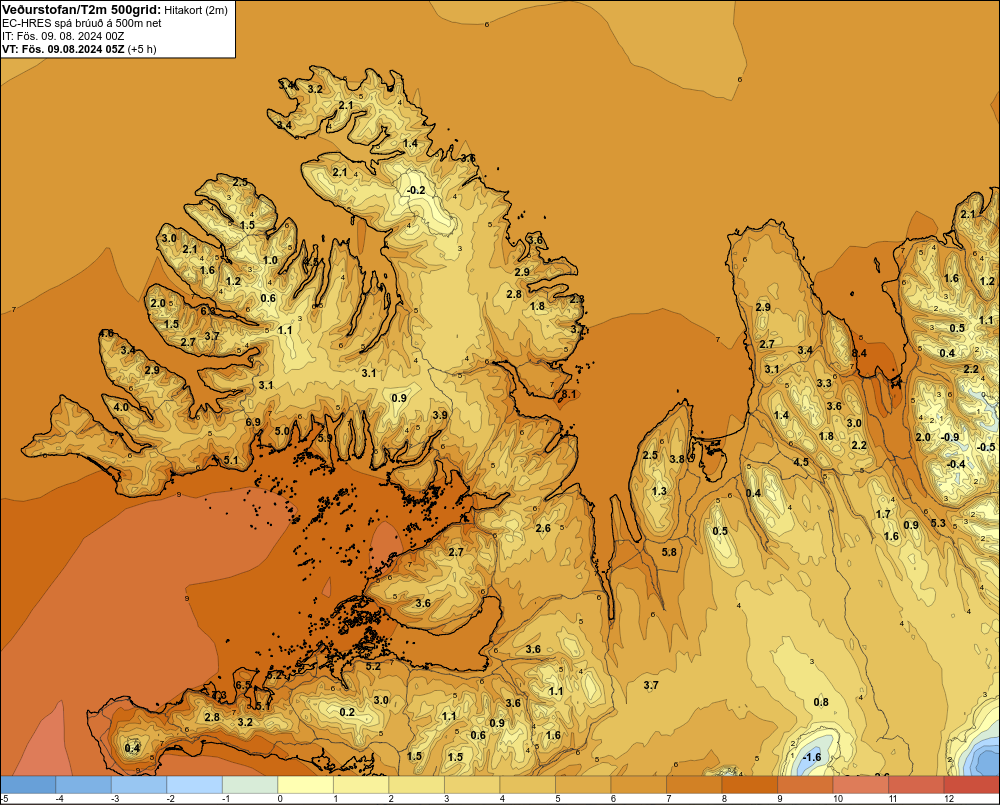
Task: Click the temperature value "-0.2" on the map
Action: [x=416, y=190]
